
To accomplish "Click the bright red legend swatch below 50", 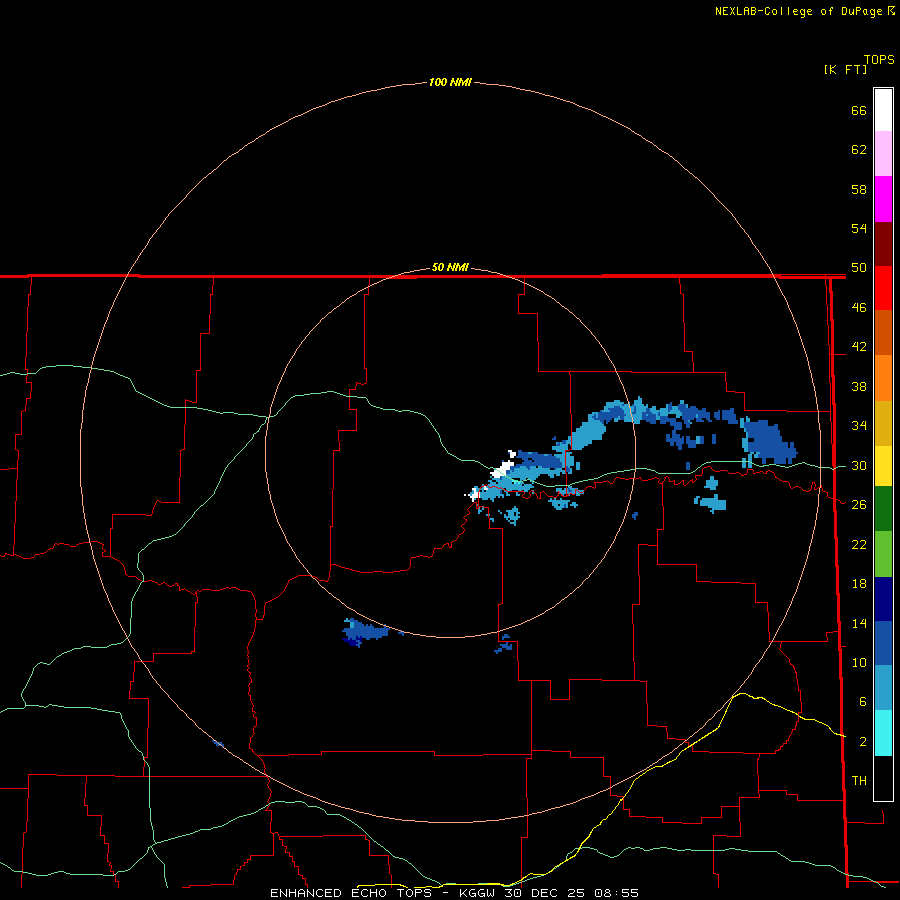I will coord(883,288).
